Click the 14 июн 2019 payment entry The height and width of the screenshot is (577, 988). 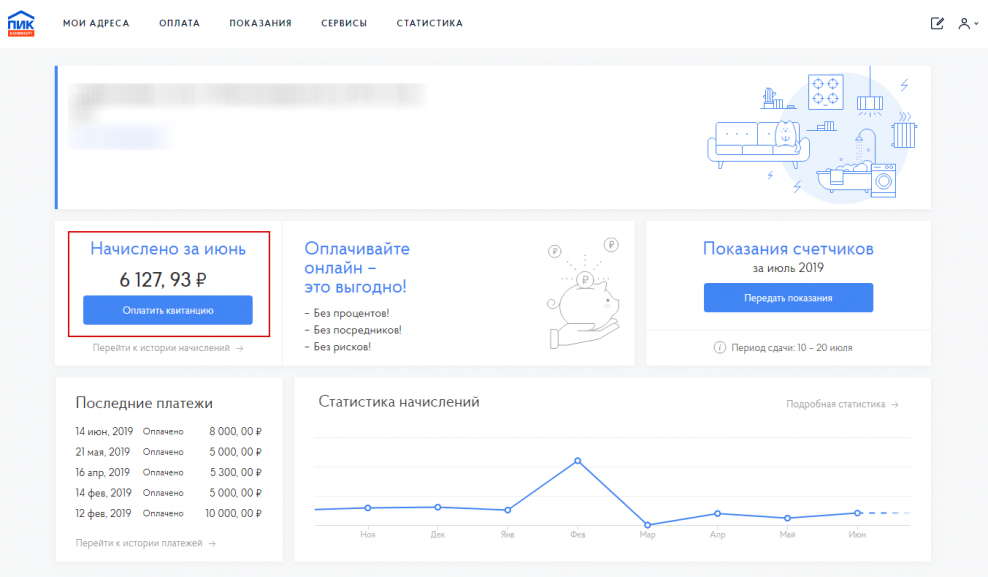[x=163, y=430]
